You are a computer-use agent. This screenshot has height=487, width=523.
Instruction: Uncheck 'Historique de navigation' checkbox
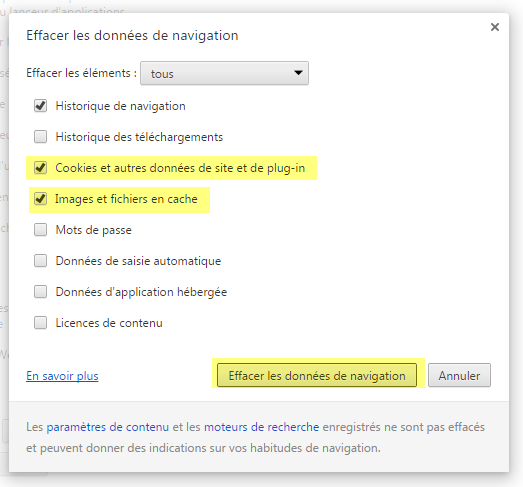pyautogui.click(x=40, y=106)
